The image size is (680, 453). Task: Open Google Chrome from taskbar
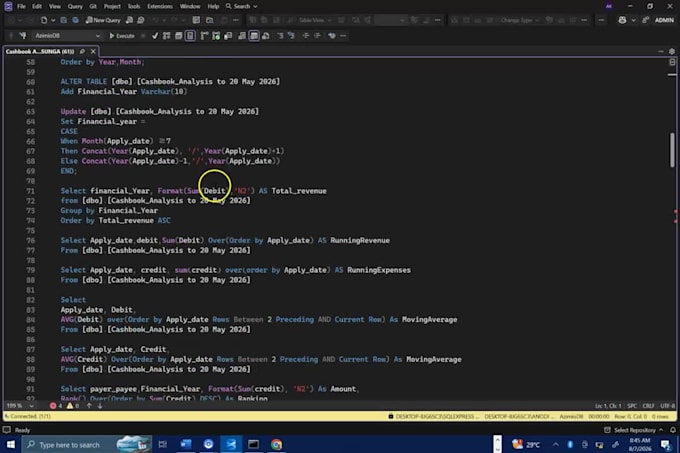click(x=276, y=444)
